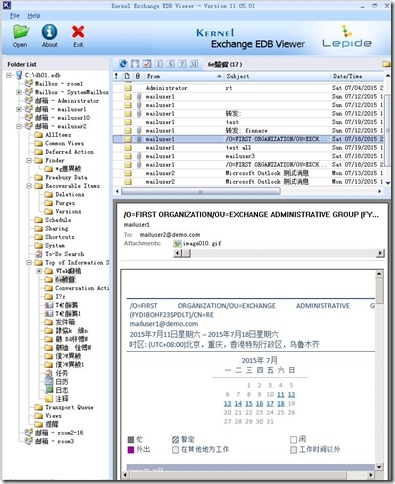395x484 pixels.
Task: Click the item type column header icon
Action: click(x=127, y=76)
